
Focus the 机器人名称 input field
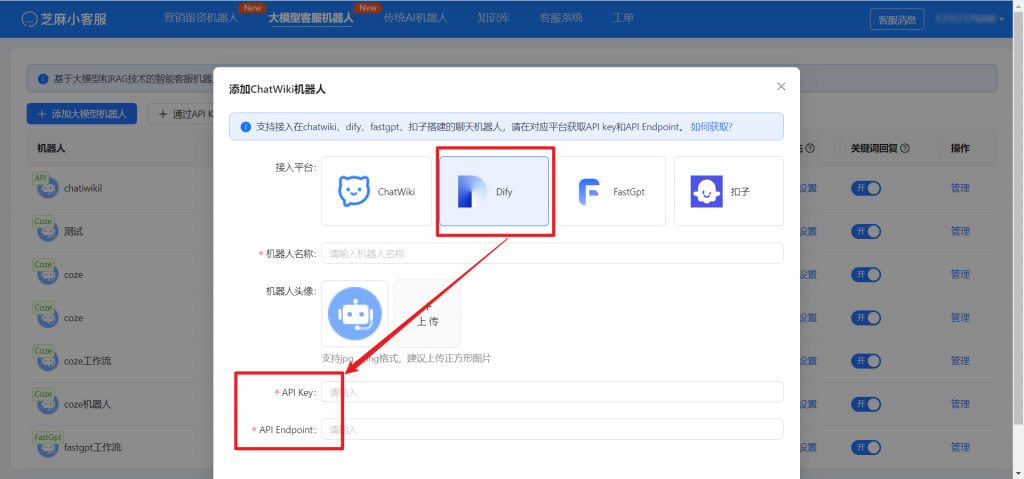pos(552,254)
